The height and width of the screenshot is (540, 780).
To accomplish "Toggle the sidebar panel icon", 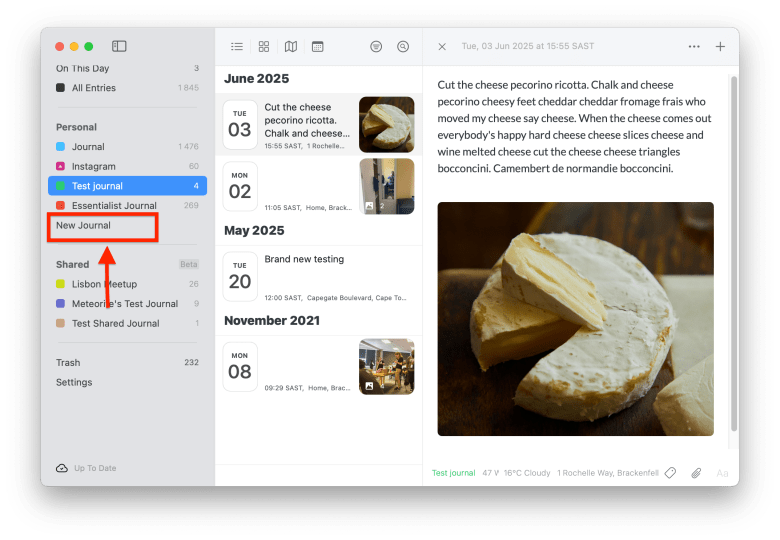I will (x=119, y=46).
